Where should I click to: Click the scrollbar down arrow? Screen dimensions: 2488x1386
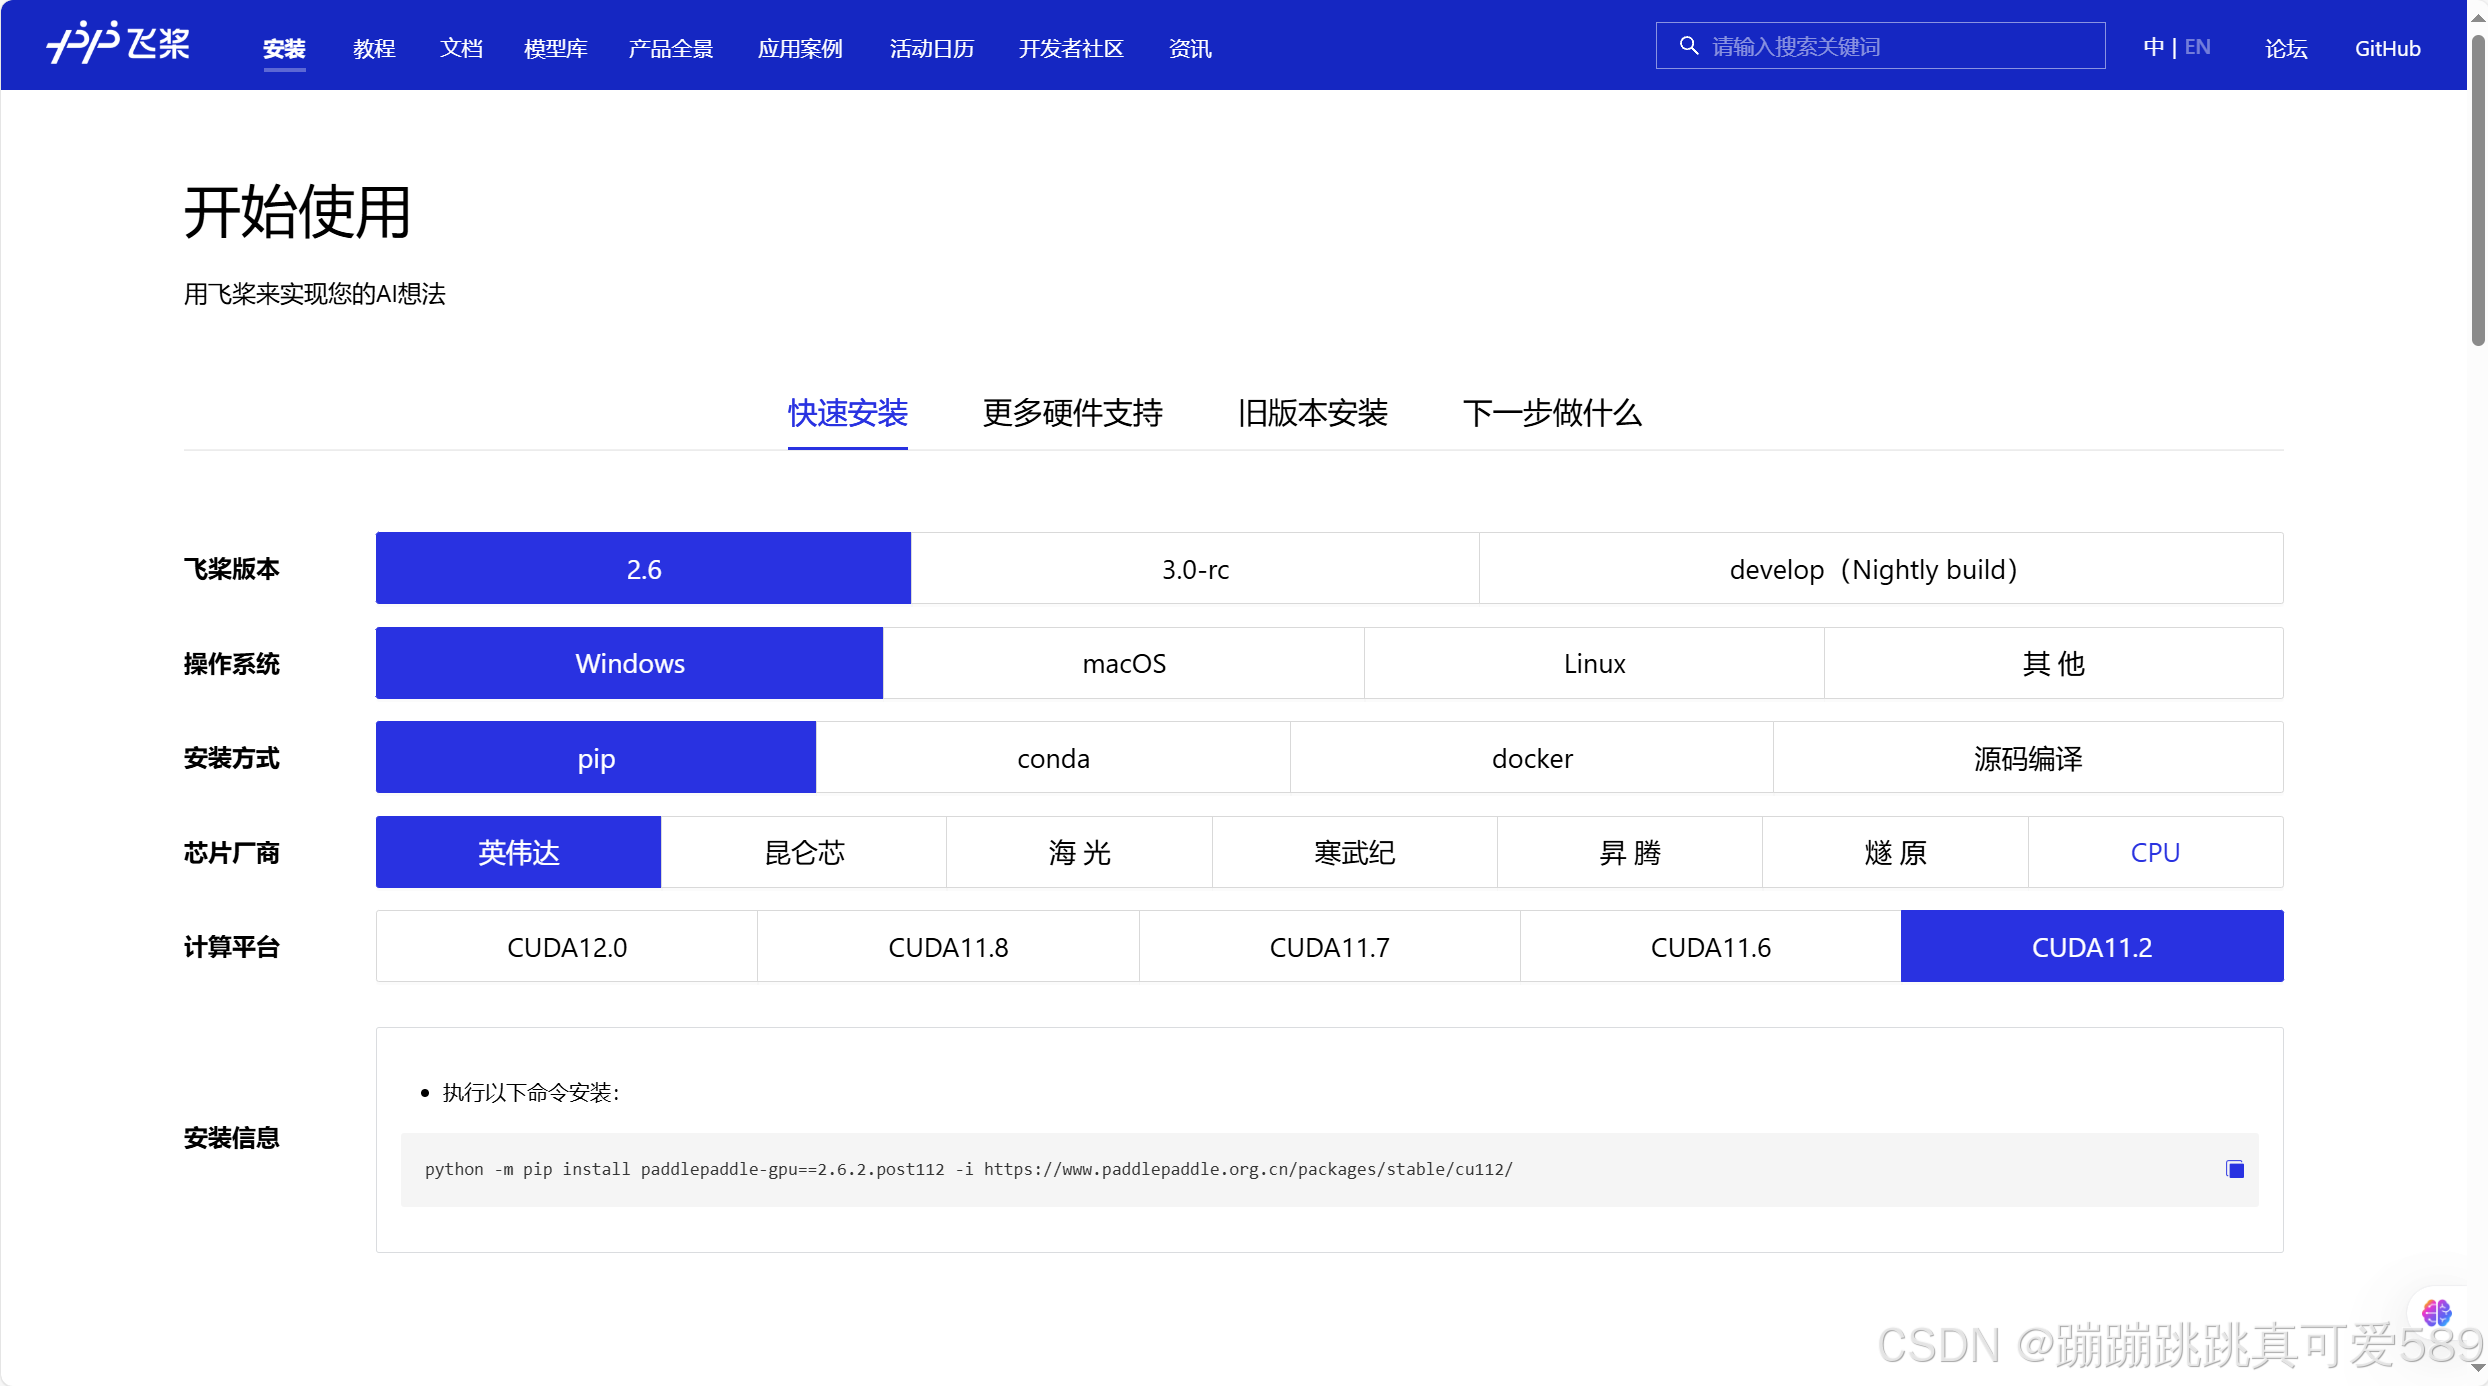[2478, 1368]
